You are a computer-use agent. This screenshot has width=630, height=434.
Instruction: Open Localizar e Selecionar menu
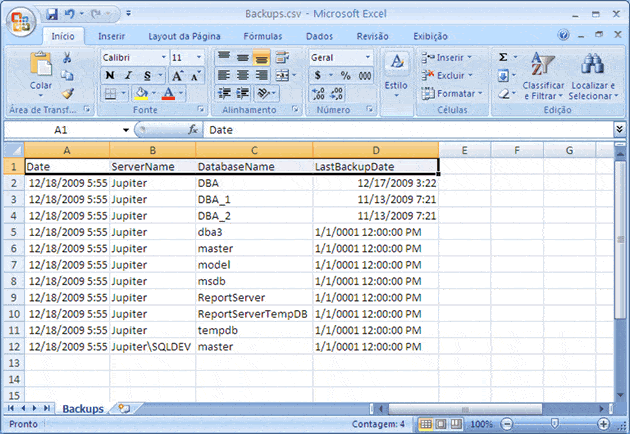click(593, 76)
